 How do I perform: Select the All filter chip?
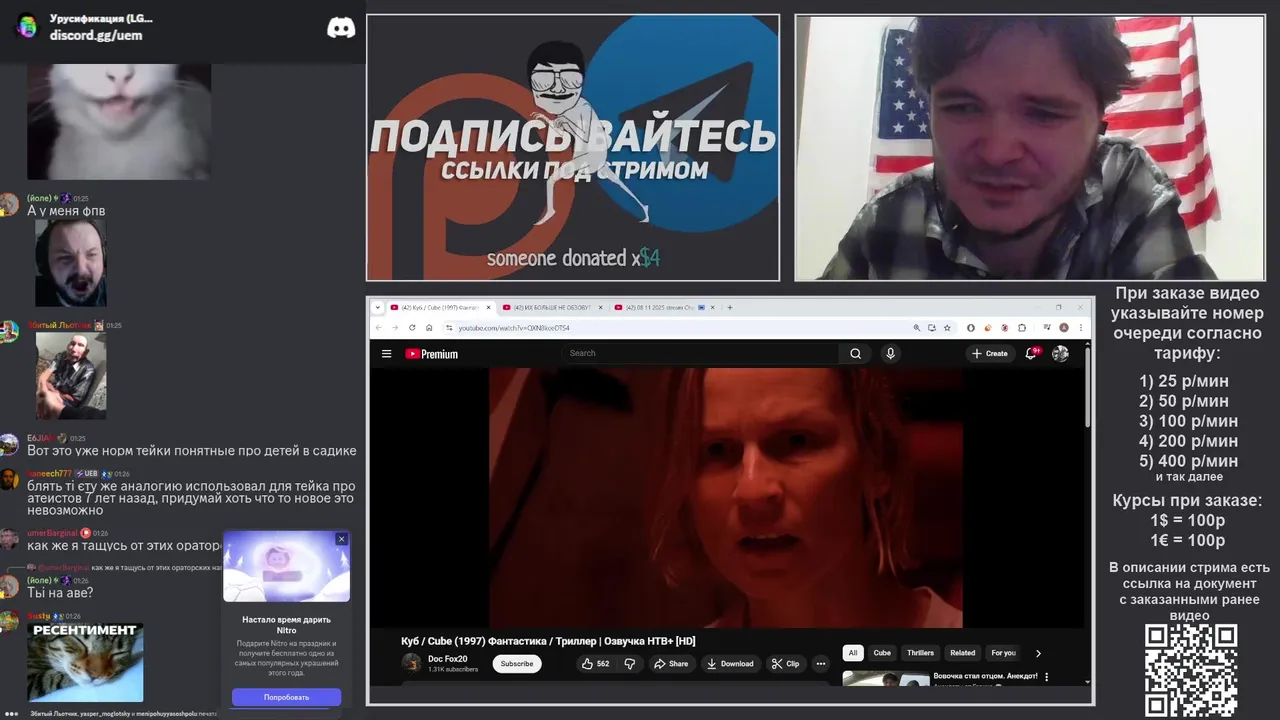[x=853, y=653]
